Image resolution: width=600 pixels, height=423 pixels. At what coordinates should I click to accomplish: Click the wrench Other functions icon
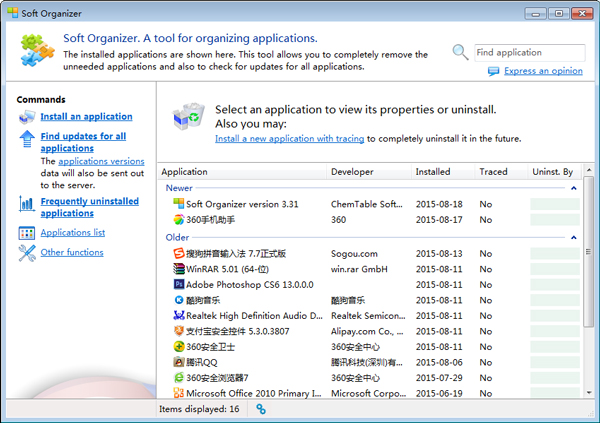point(27,253)
